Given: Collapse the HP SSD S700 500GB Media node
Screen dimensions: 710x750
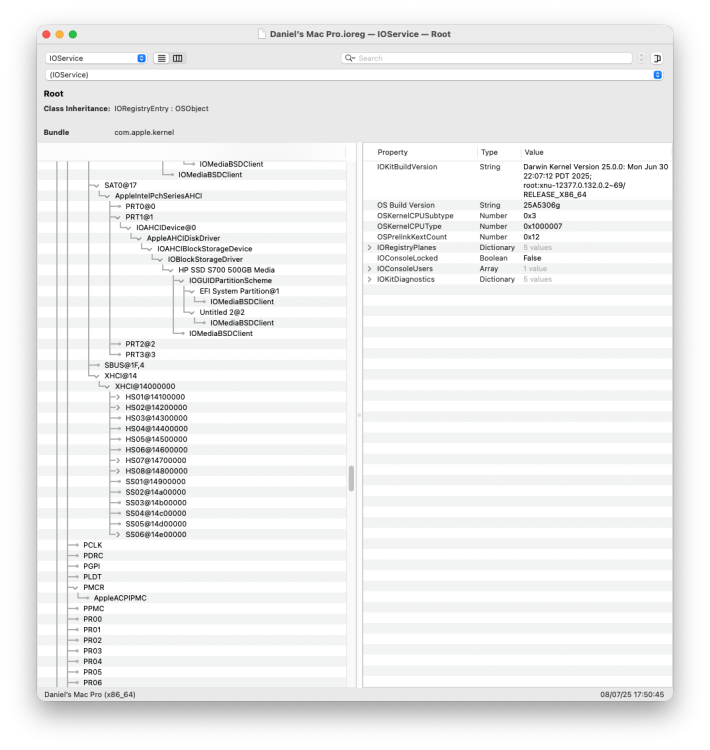Looking at the screenshot, I should tap(171, 270).
